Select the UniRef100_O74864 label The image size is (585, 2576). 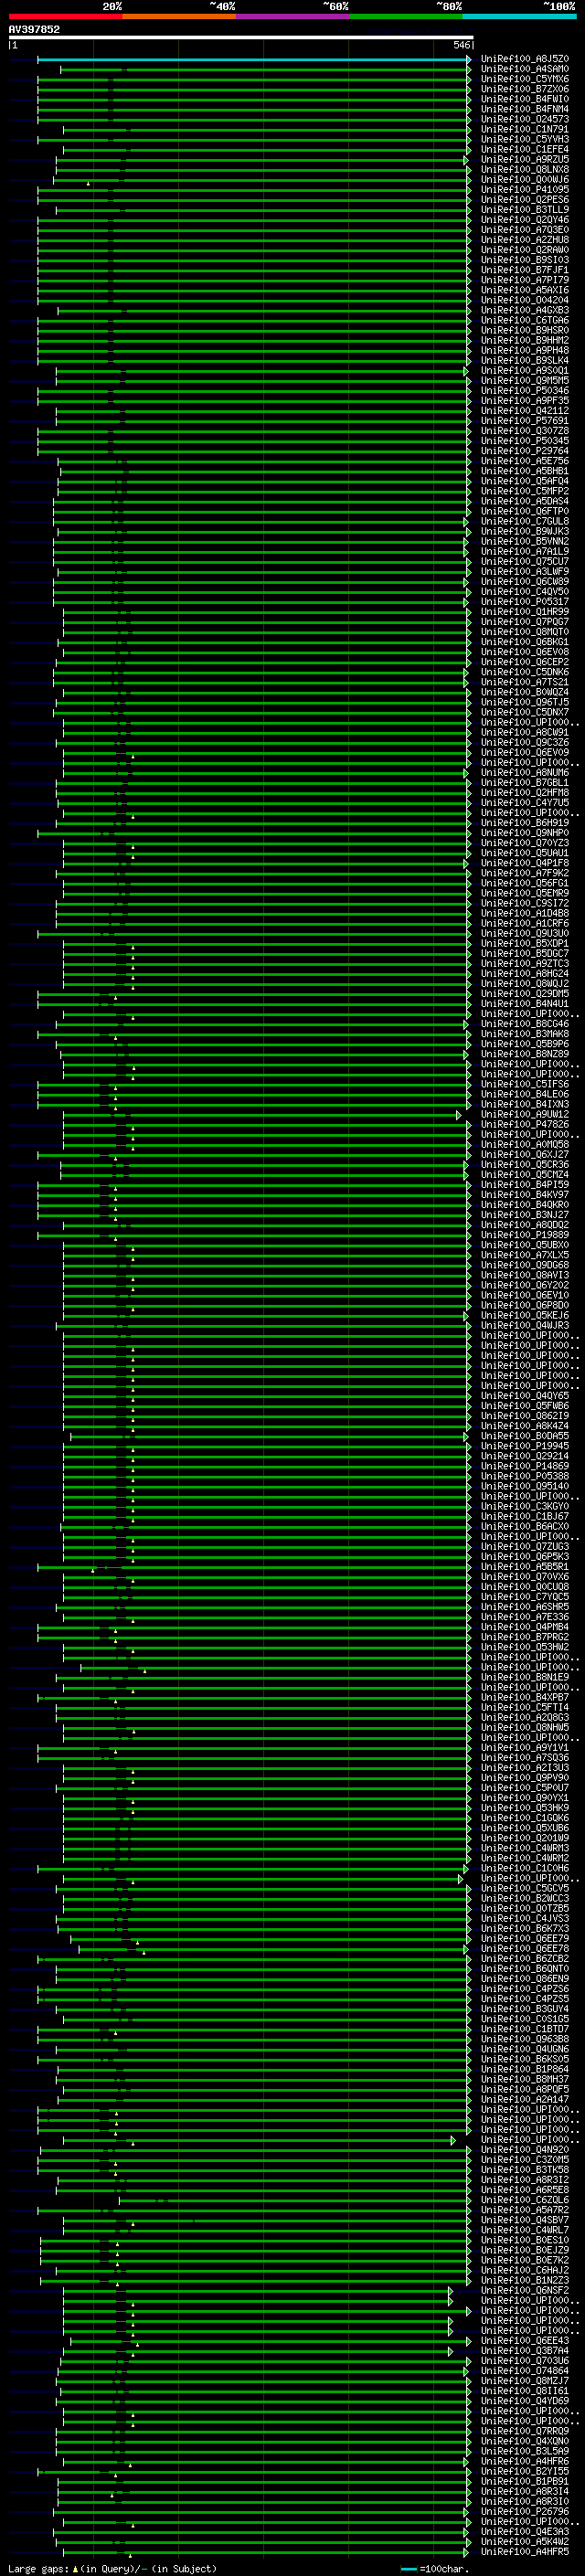coord(525,2371)
